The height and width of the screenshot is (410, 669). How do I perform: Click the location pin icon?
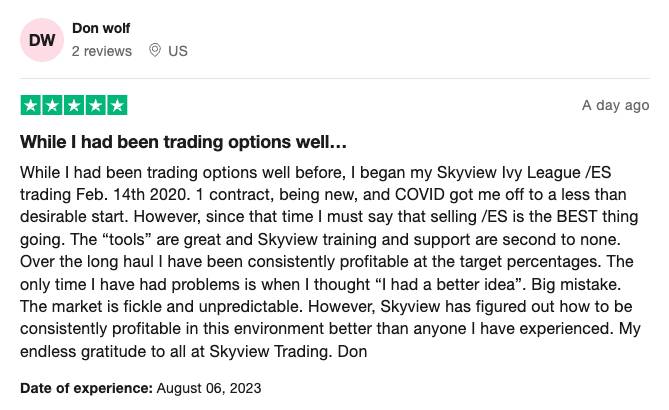[155, 50]
